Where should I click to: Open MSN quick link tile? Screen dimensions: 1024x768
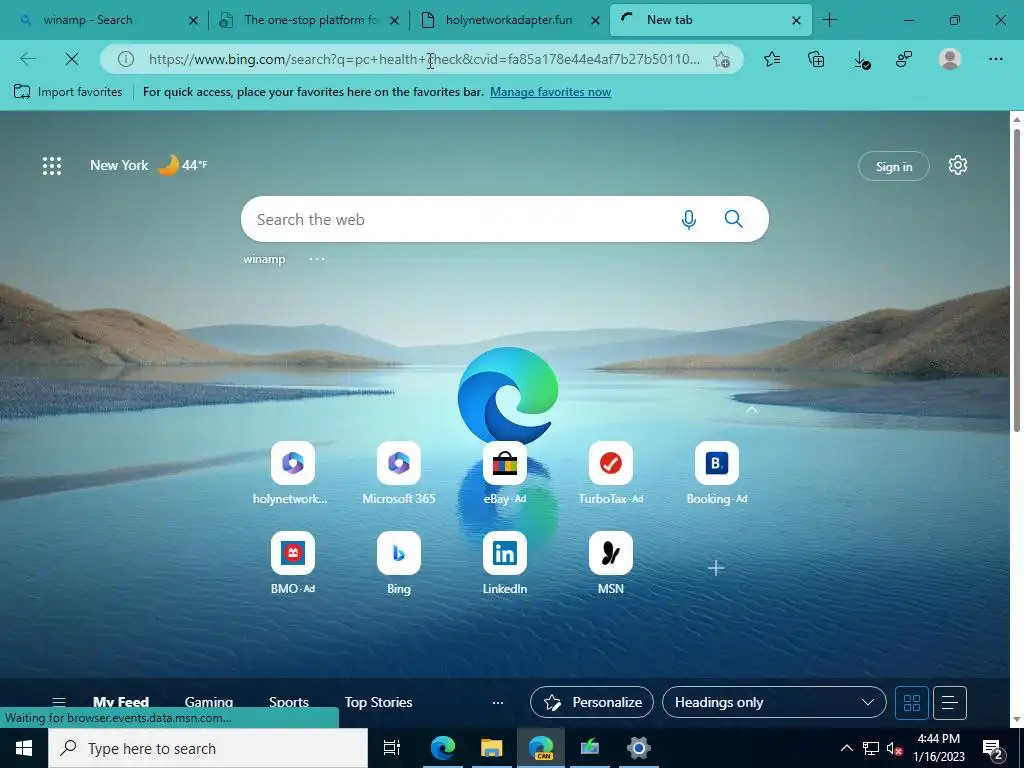coord(611,564)
